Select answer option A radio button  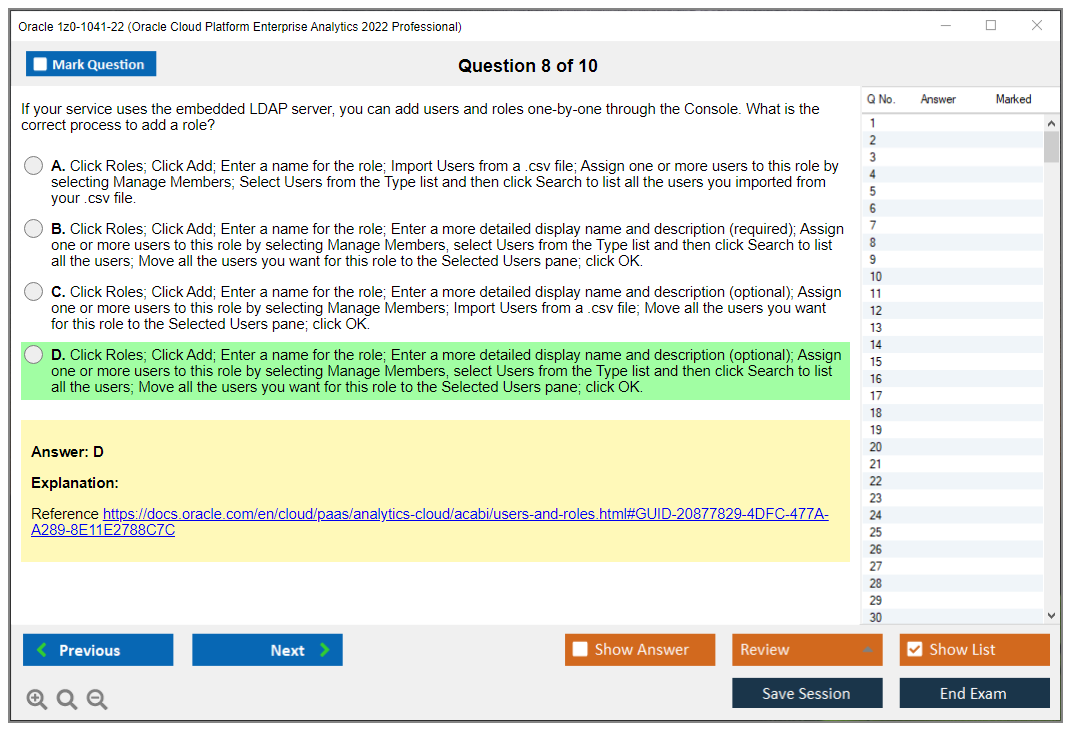point(34,166)
